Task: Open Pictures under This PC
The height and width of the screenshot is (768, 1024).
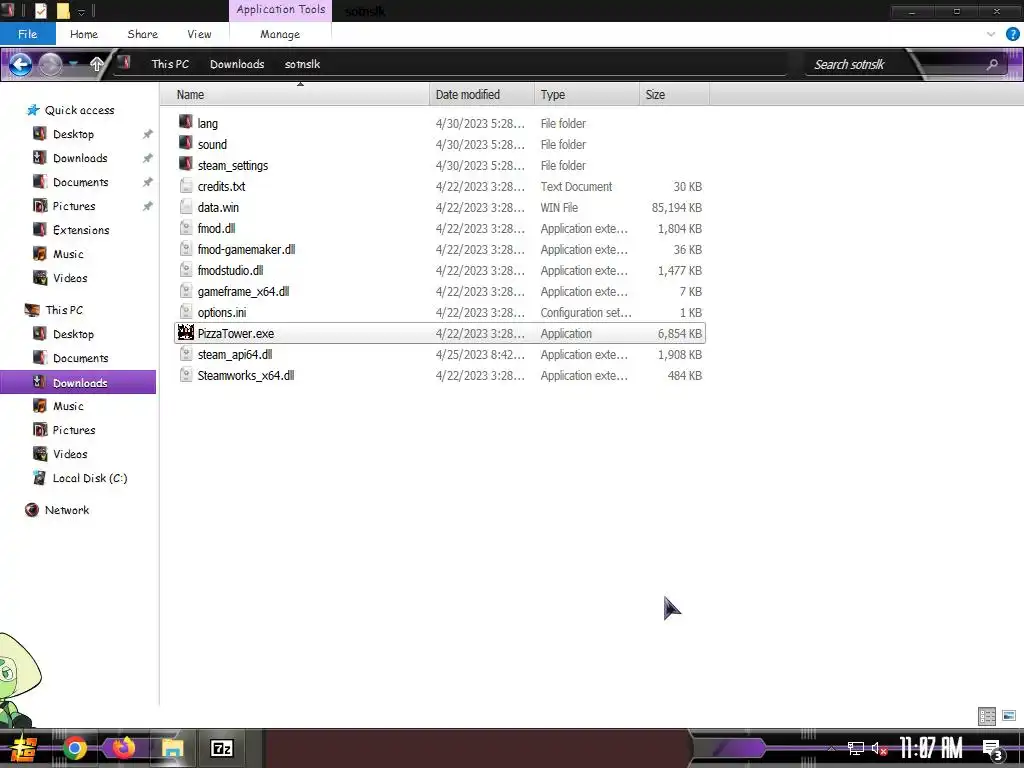Action: 74,430
